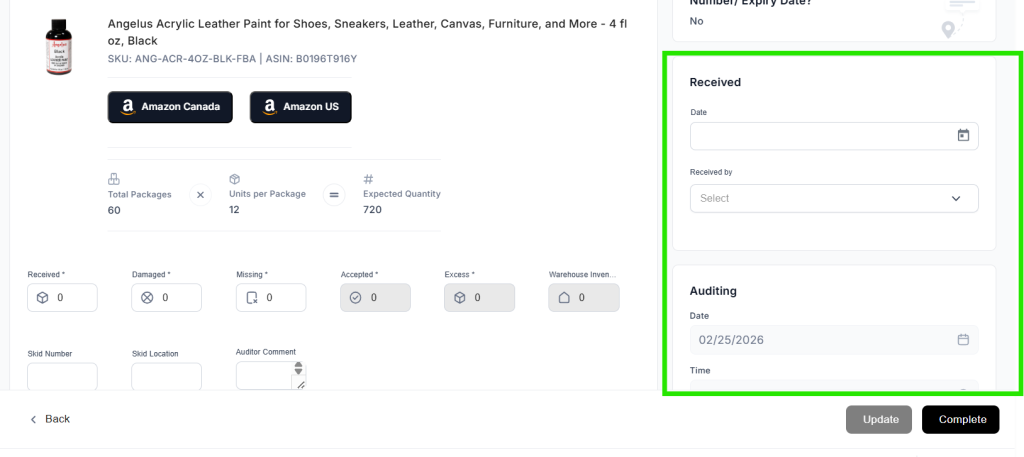Click the Damaged quantity input field
The image size is (1024, 457).
167,298
